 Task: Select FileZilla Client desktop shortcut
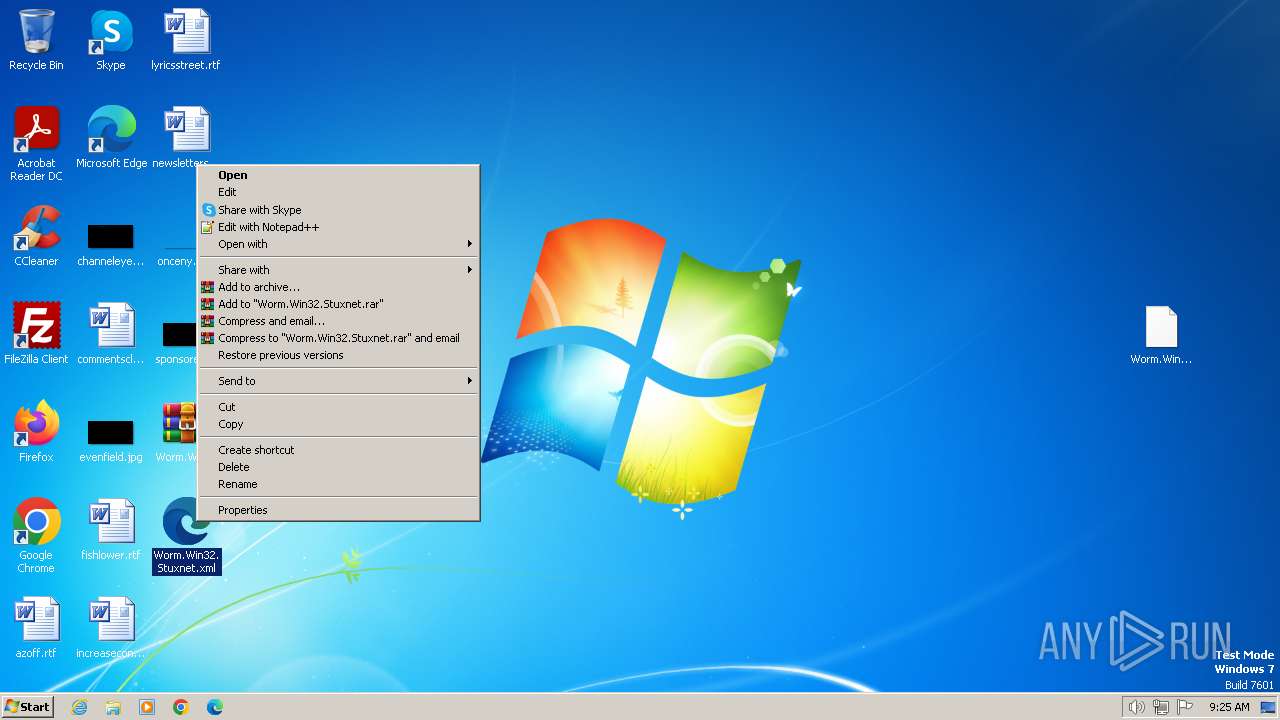36,333
